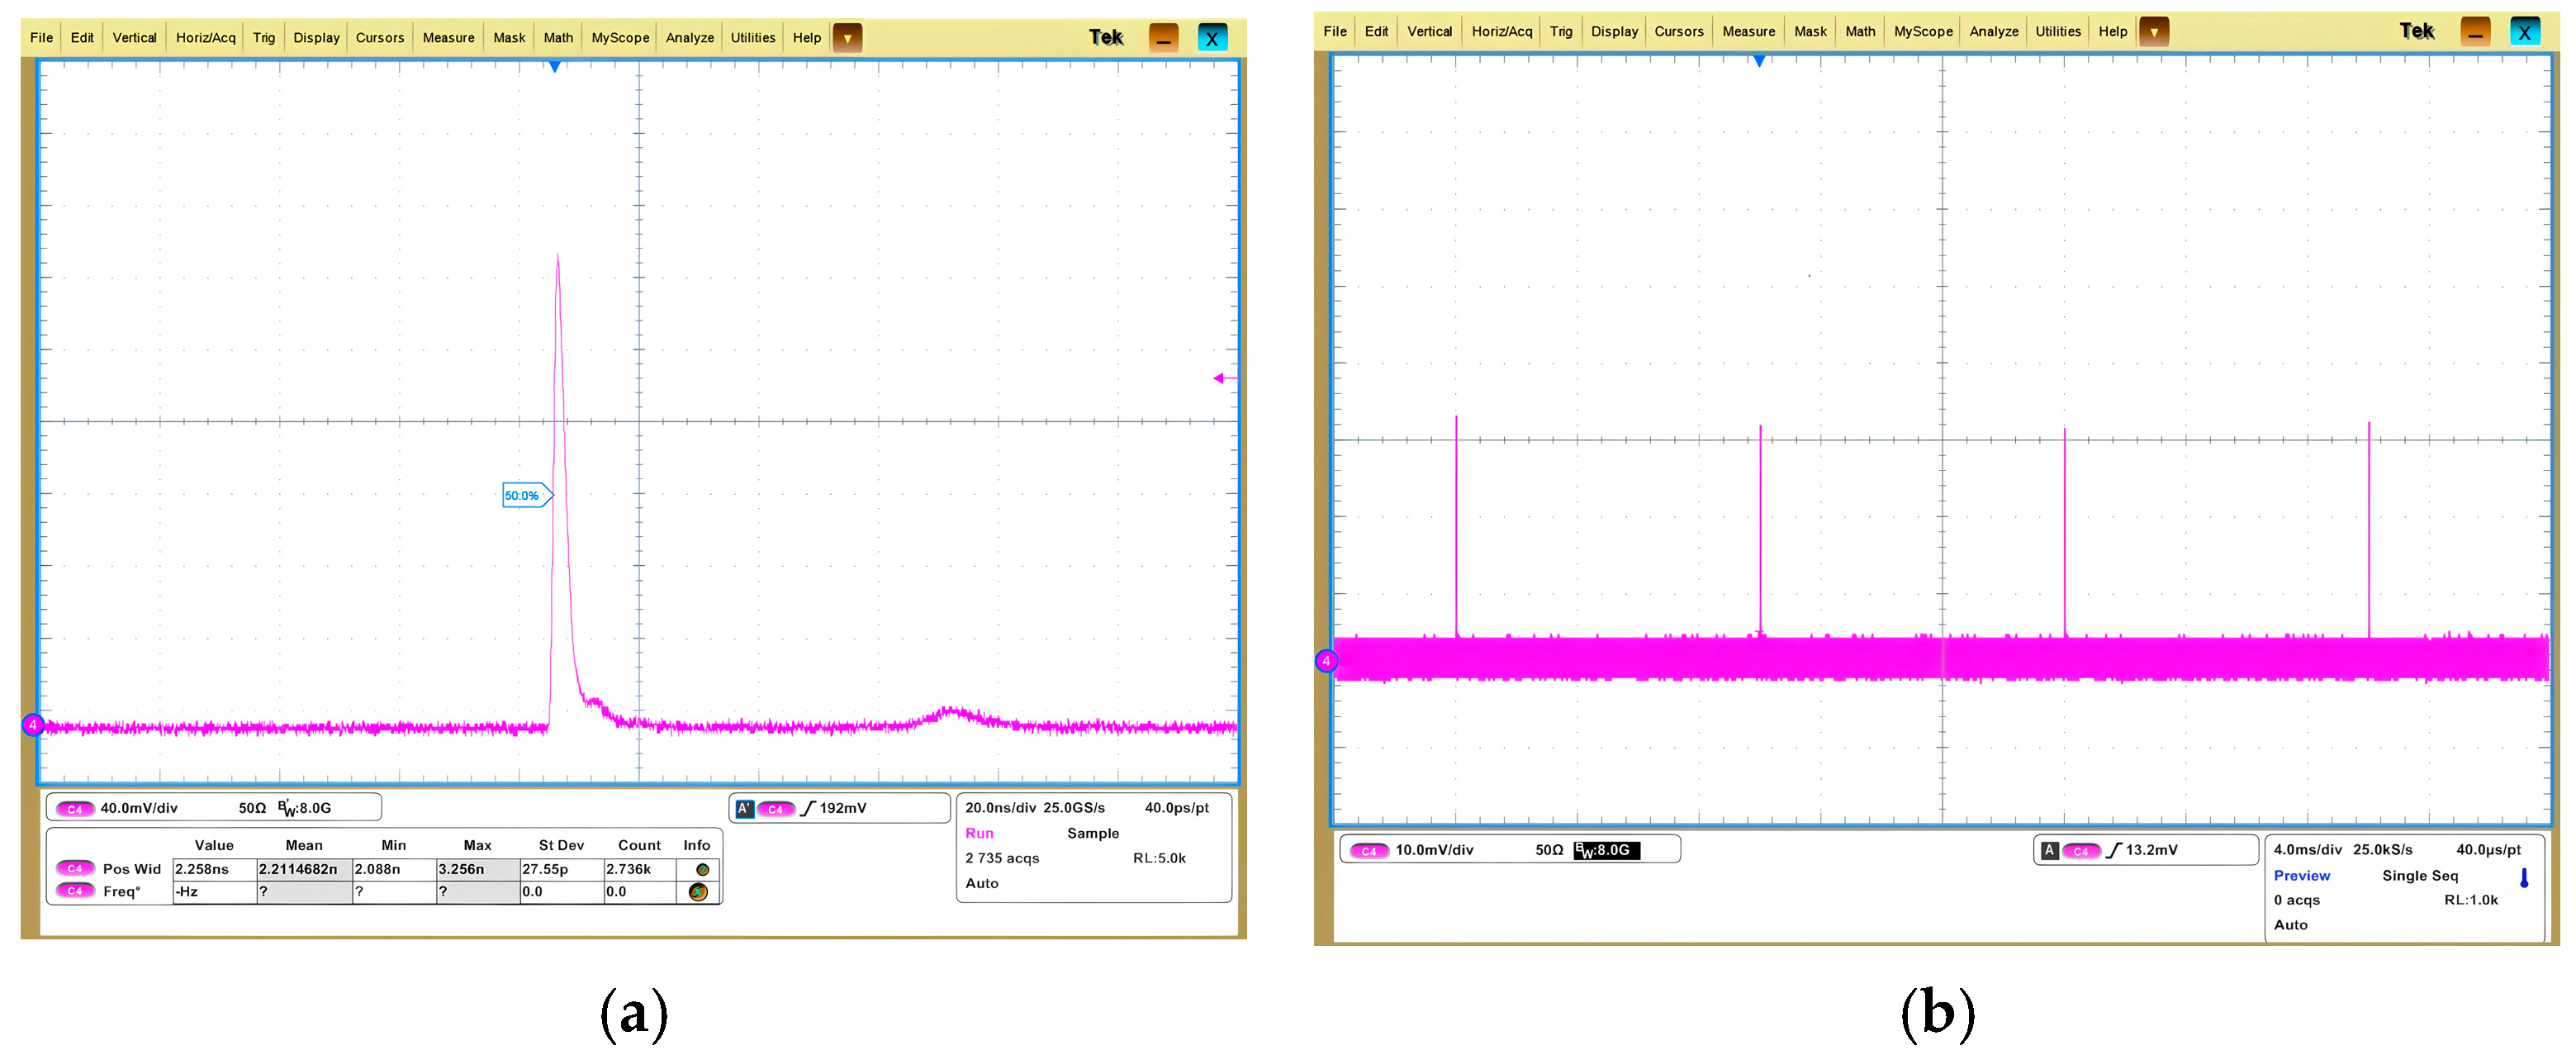Screen dimensions: 2576x1055
Task: Open the Edit menu in window (b)
Action: (x=1376, y=32)
